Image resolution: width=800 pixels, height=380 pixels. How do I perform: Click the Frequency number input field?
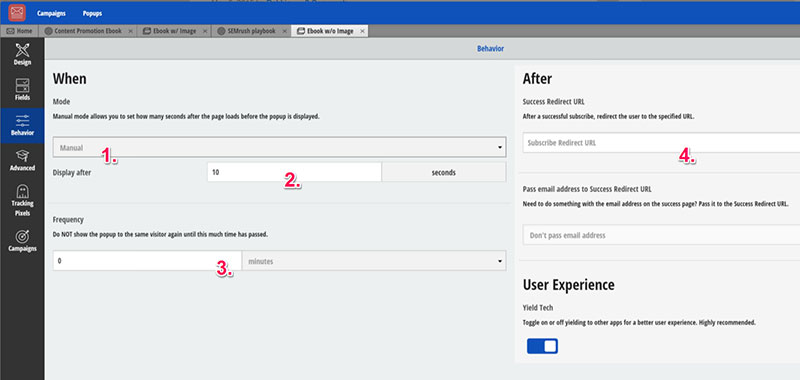pyautogui.click(x=147, y=261)
